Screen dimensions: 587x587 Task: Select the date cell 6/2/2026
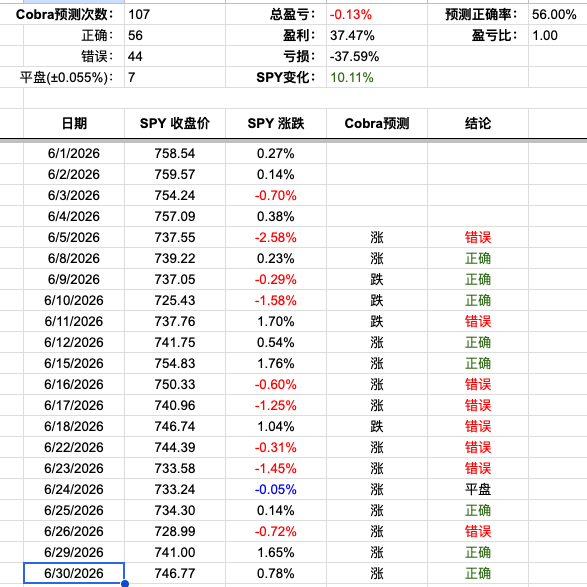(74, 174)
